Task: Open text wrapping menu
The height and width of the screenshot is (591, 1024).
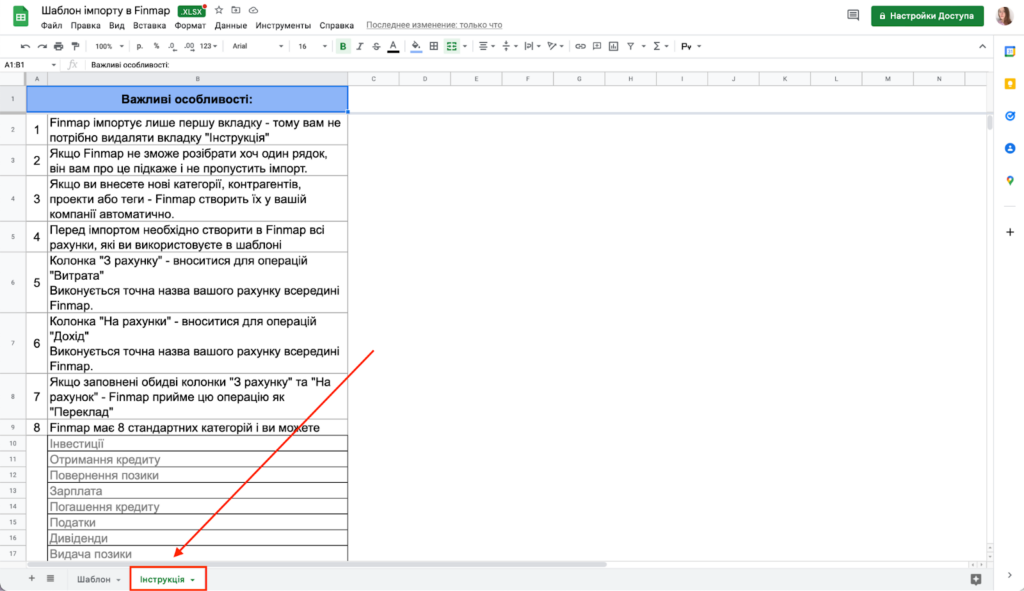Action: pyautogui.click(x=532, y=46)
